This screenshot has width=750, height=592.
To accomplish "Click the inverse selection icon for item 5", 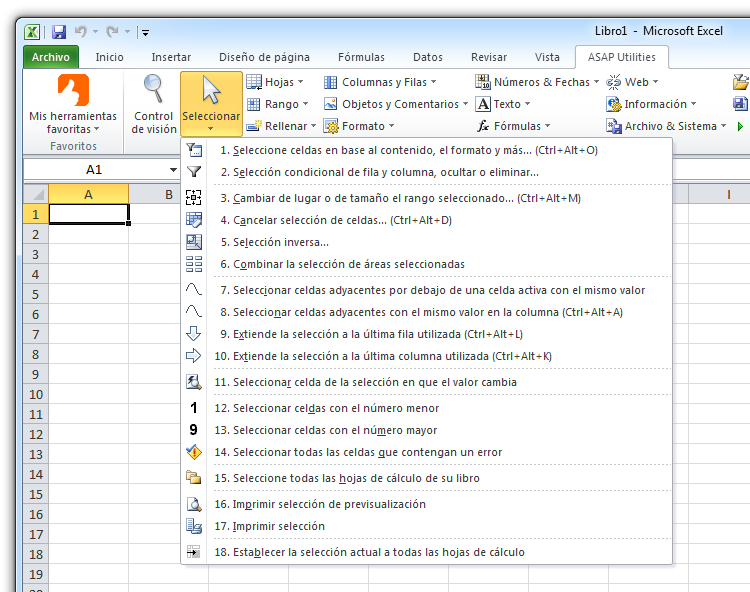I will pos(194,242).
